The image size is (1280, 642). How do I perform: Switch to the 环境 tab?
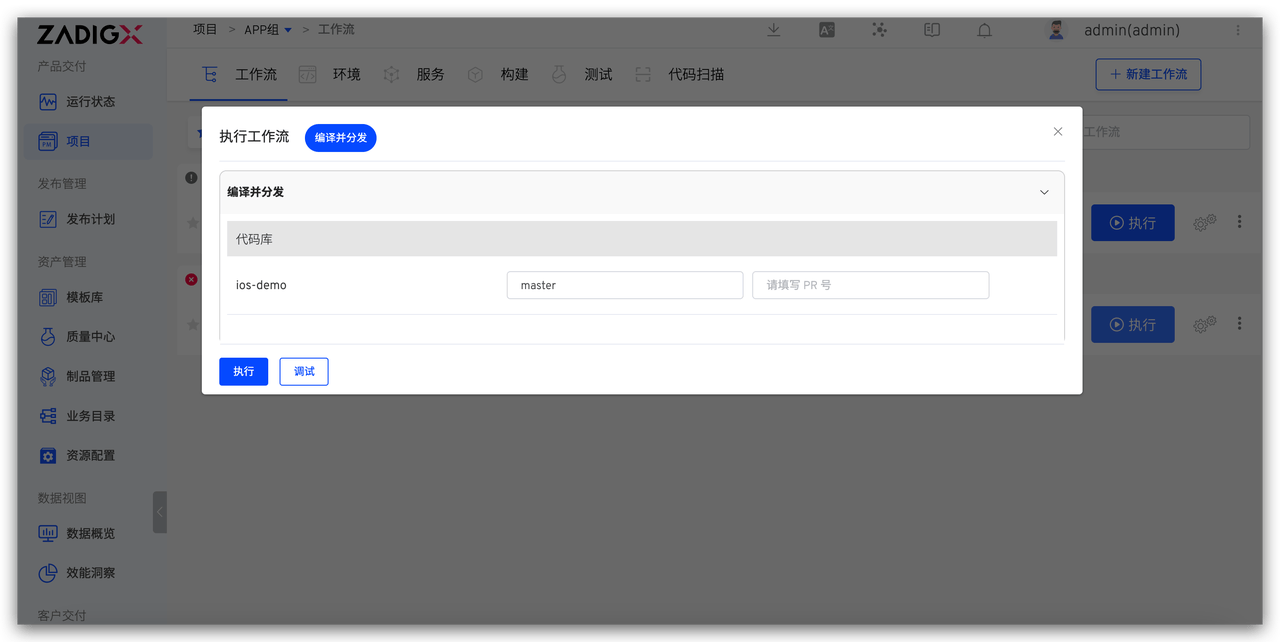[346, 75]
